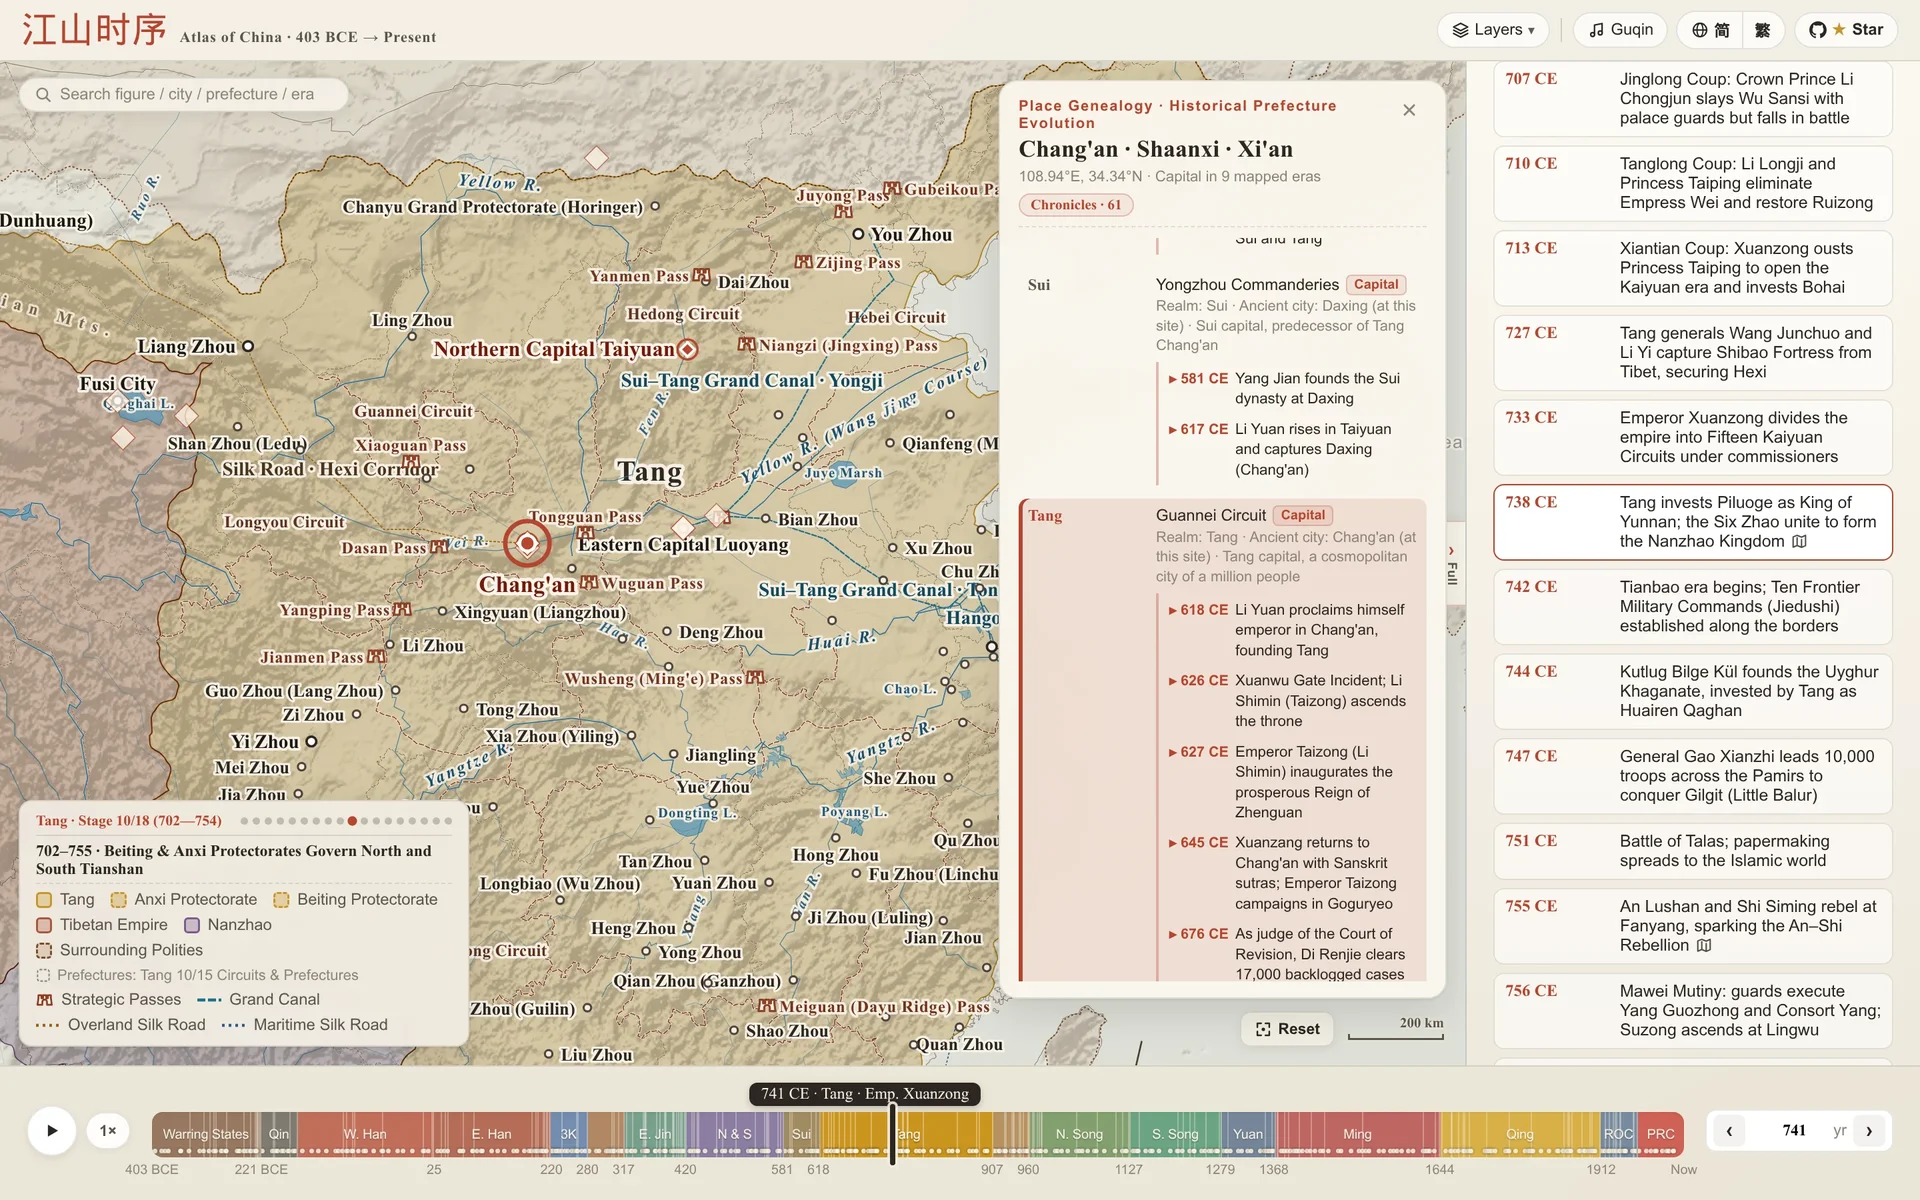Click the Northern Capital Taiyuan marker
This screenshot has height=1200, width=1920.
(x=687, y=349)
